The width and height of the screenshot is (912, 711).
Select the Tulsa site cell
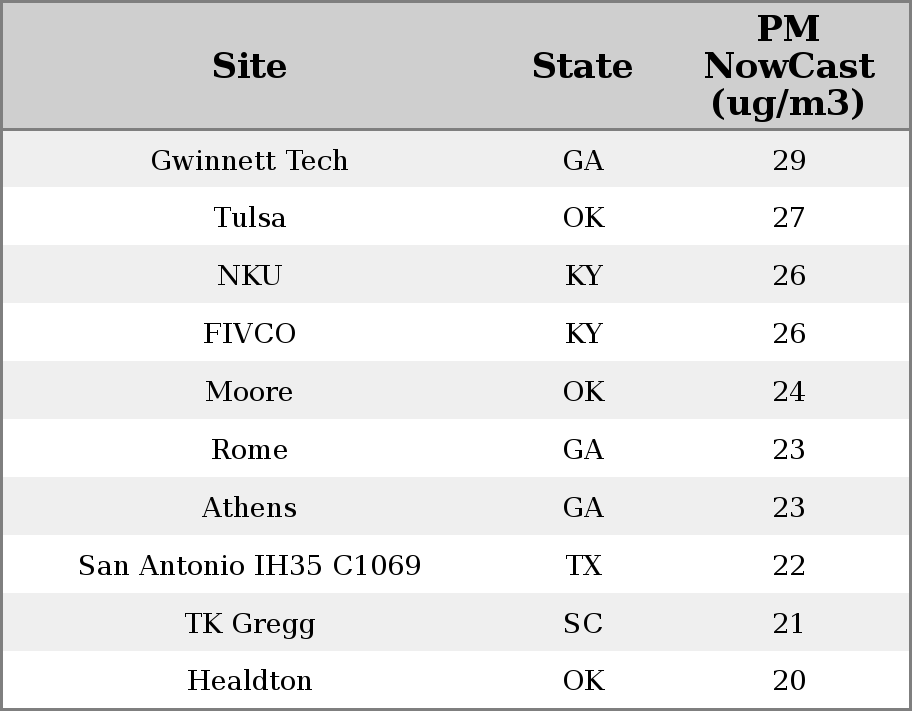point(249,218)
